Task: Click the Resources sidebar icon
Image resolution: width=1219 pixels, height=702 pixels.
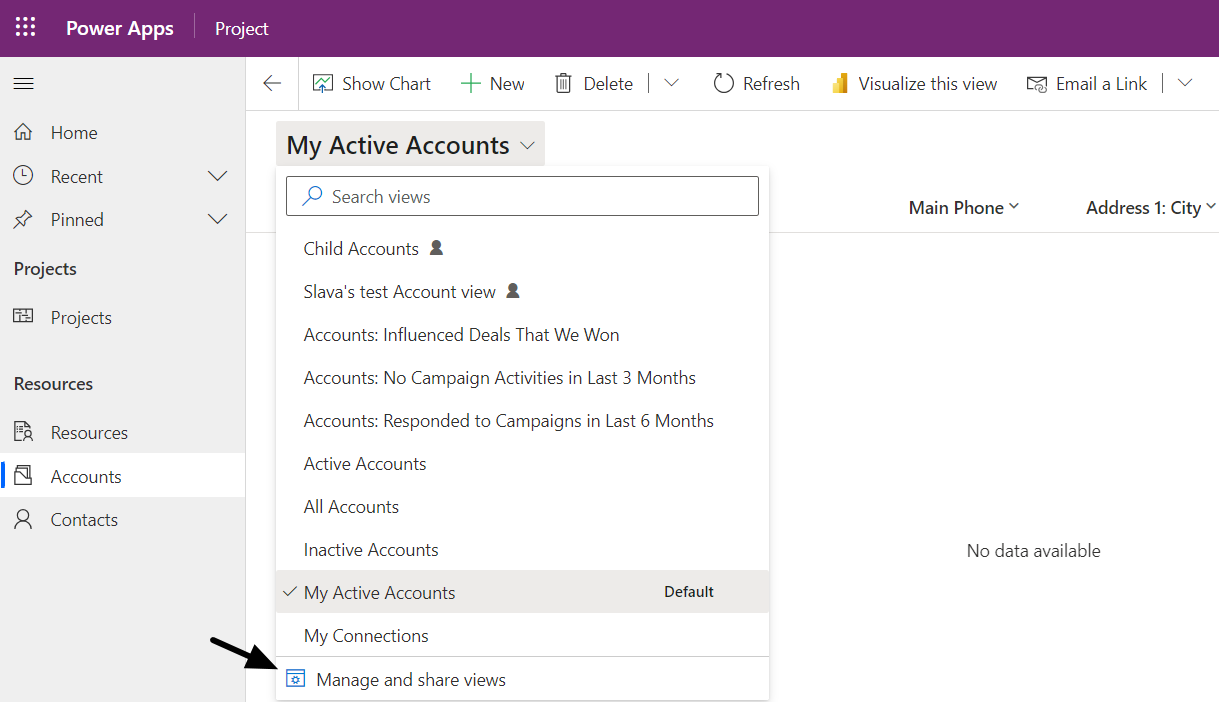Action: [23, 432]
